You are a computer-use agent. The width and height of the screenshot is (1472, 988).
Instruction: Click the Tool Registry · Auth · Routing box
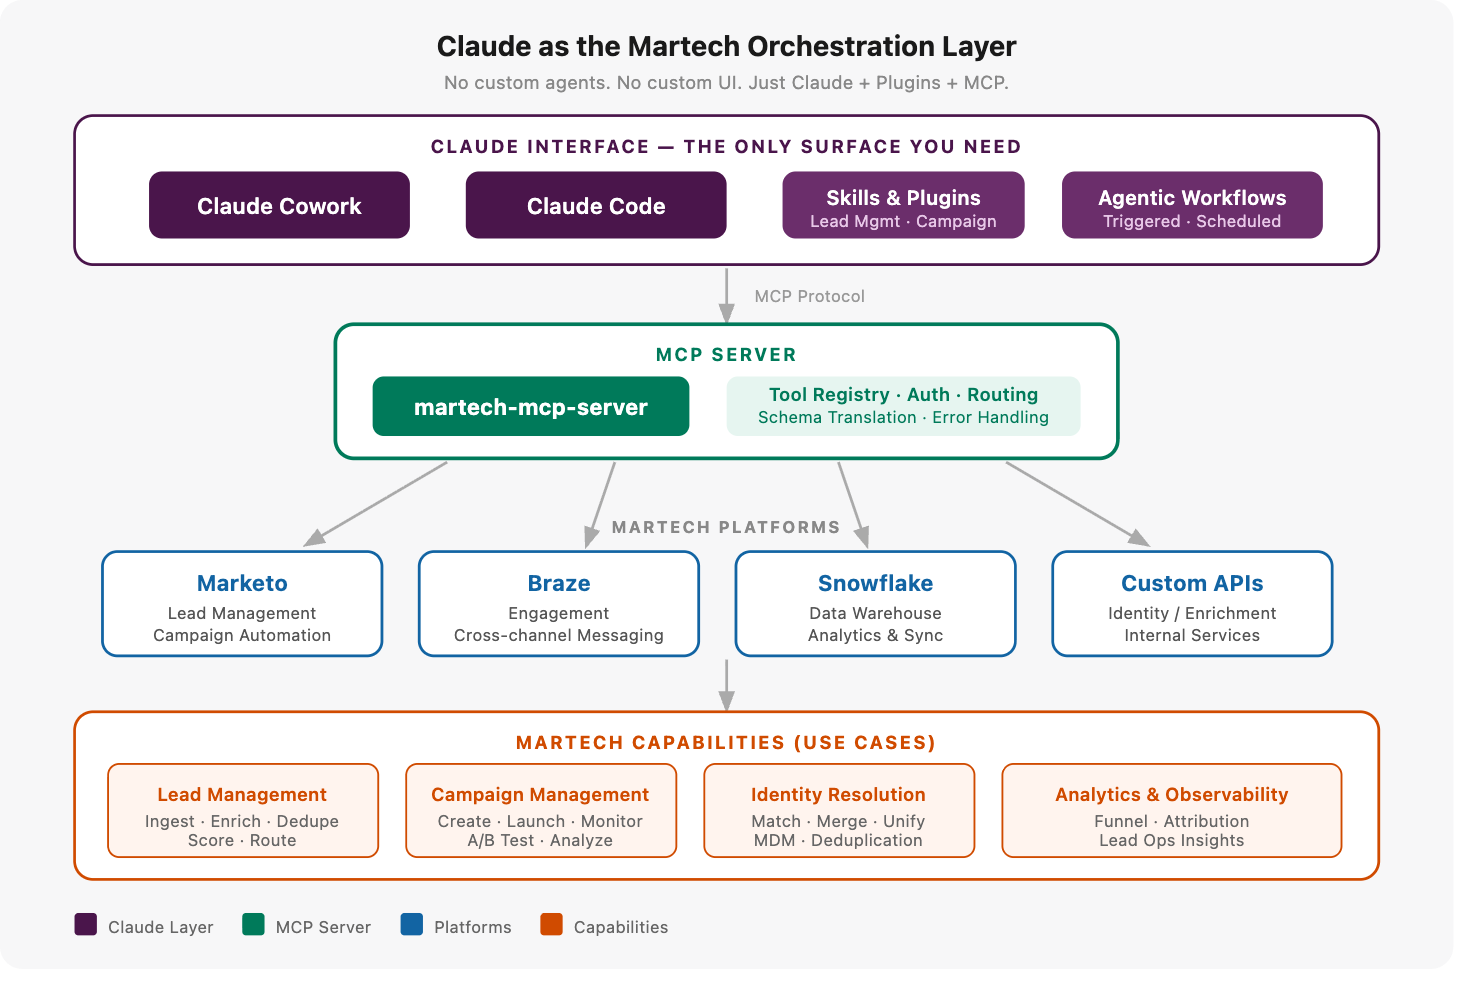pos(903,406)
